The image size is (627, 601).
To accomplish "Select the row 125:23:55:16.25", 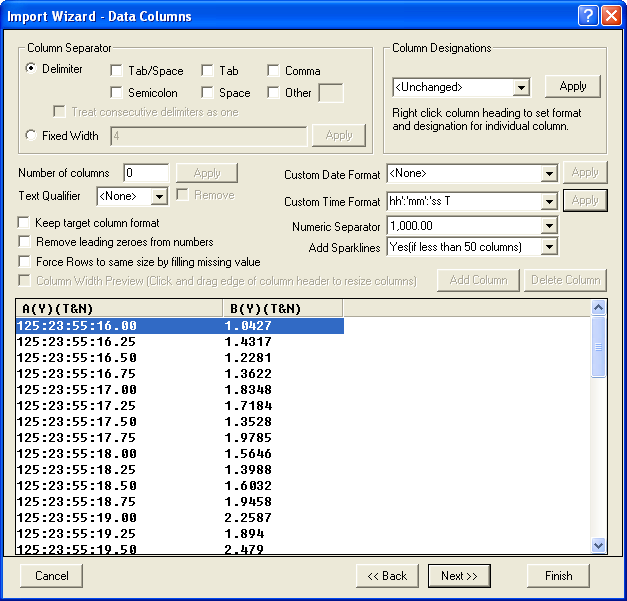I will point(180,342).
